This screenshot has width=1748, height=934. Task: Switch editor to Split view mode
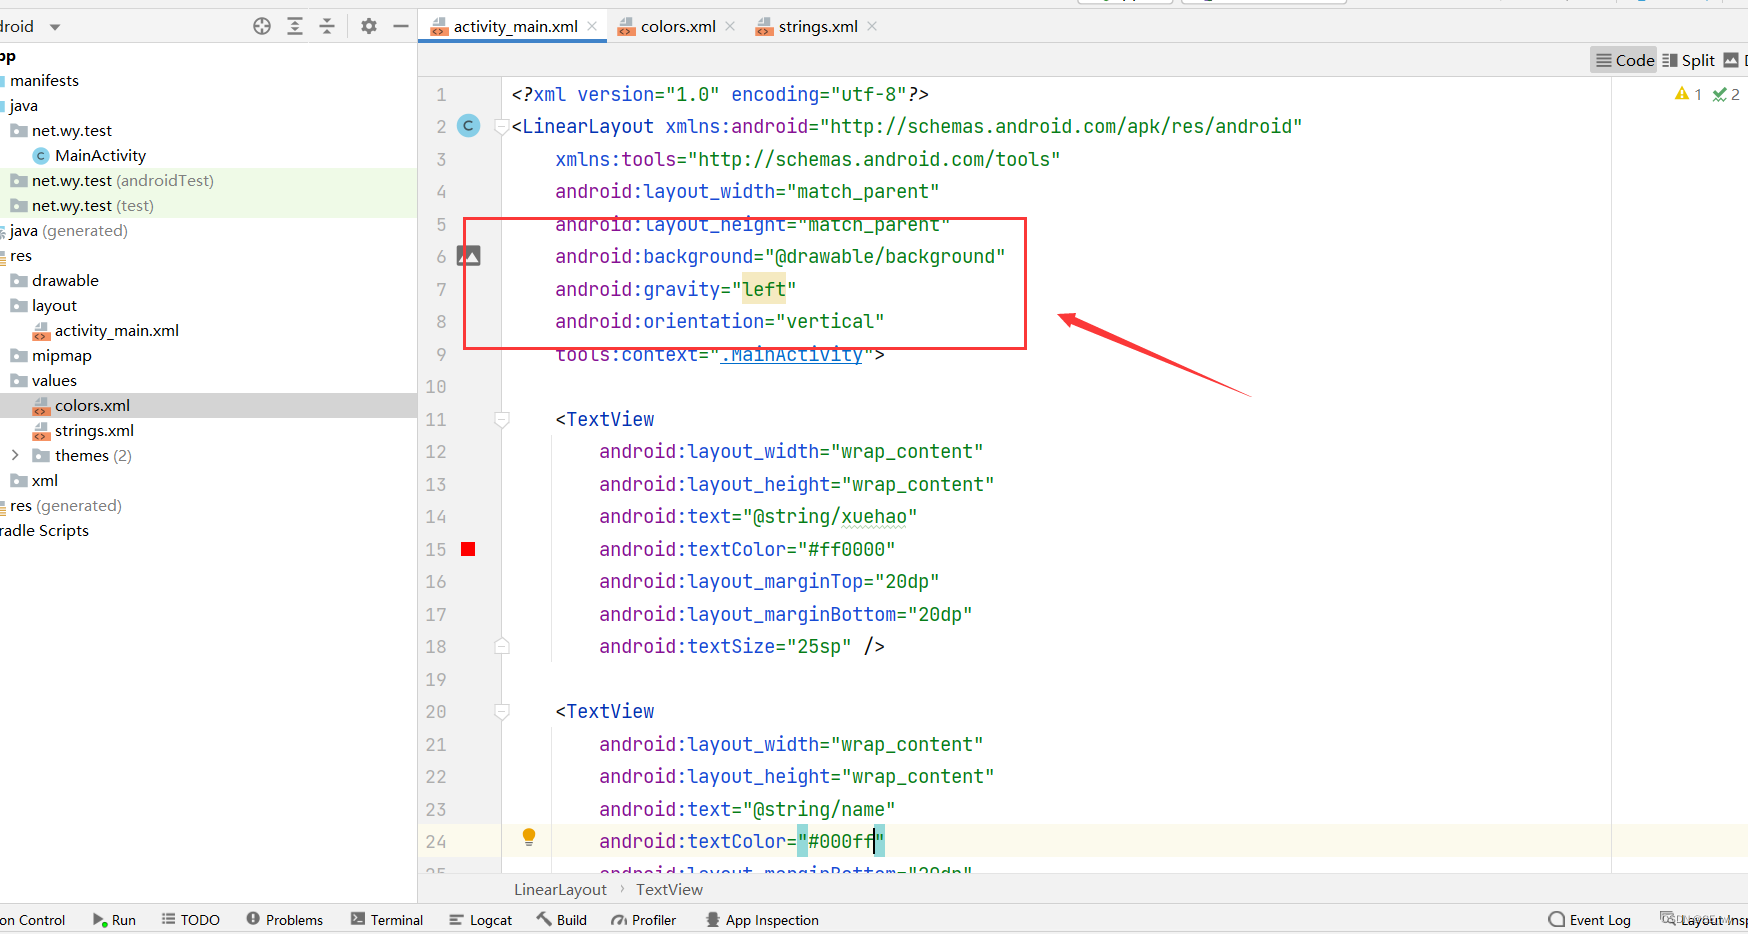(1688, 60)
